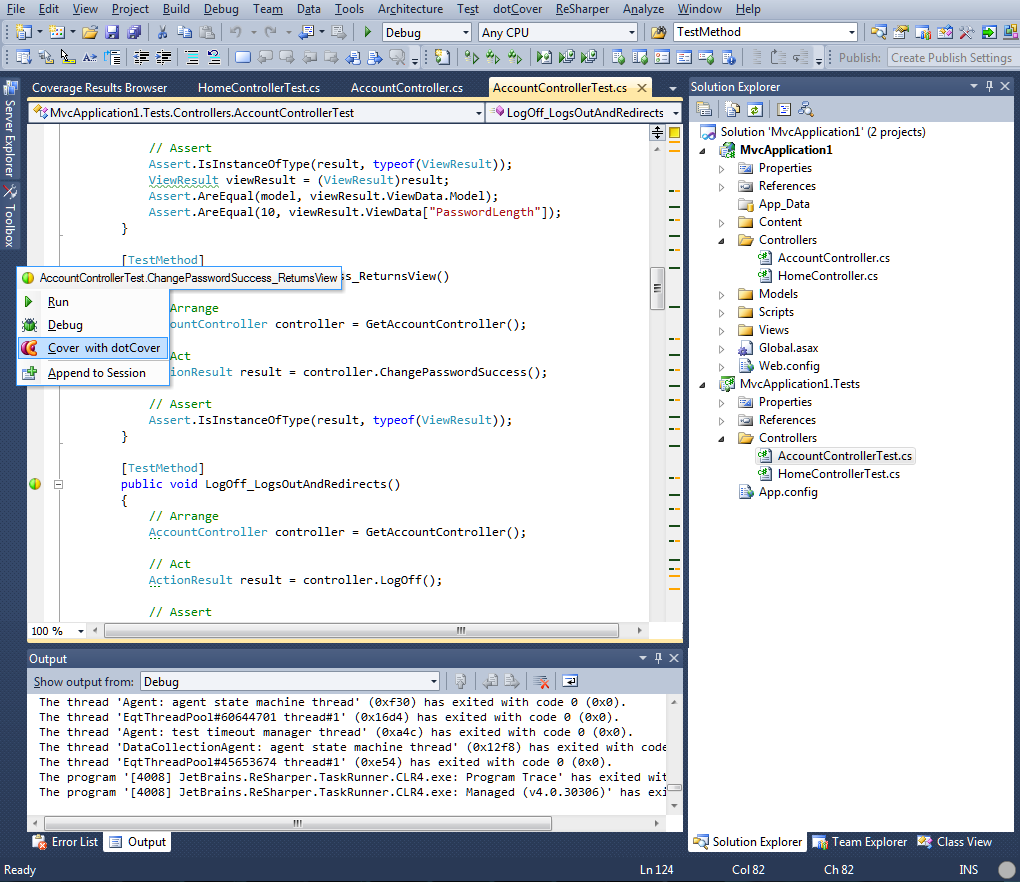This screenshot has width=1020, height=882.
Task: Open the Show output from Debug dropdown
Action: (x=433, y=682)
